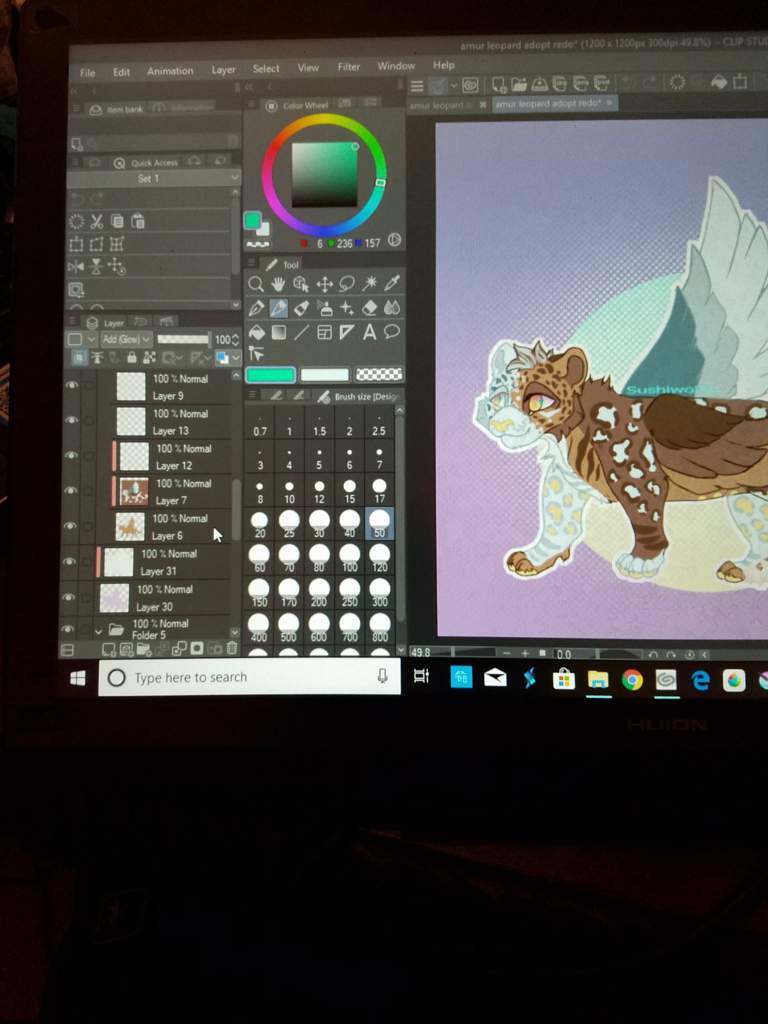Hide Layer 7 using its eye icon
Screen dimensions: 768x1024
pyautogui.click(x=71, y=490)
